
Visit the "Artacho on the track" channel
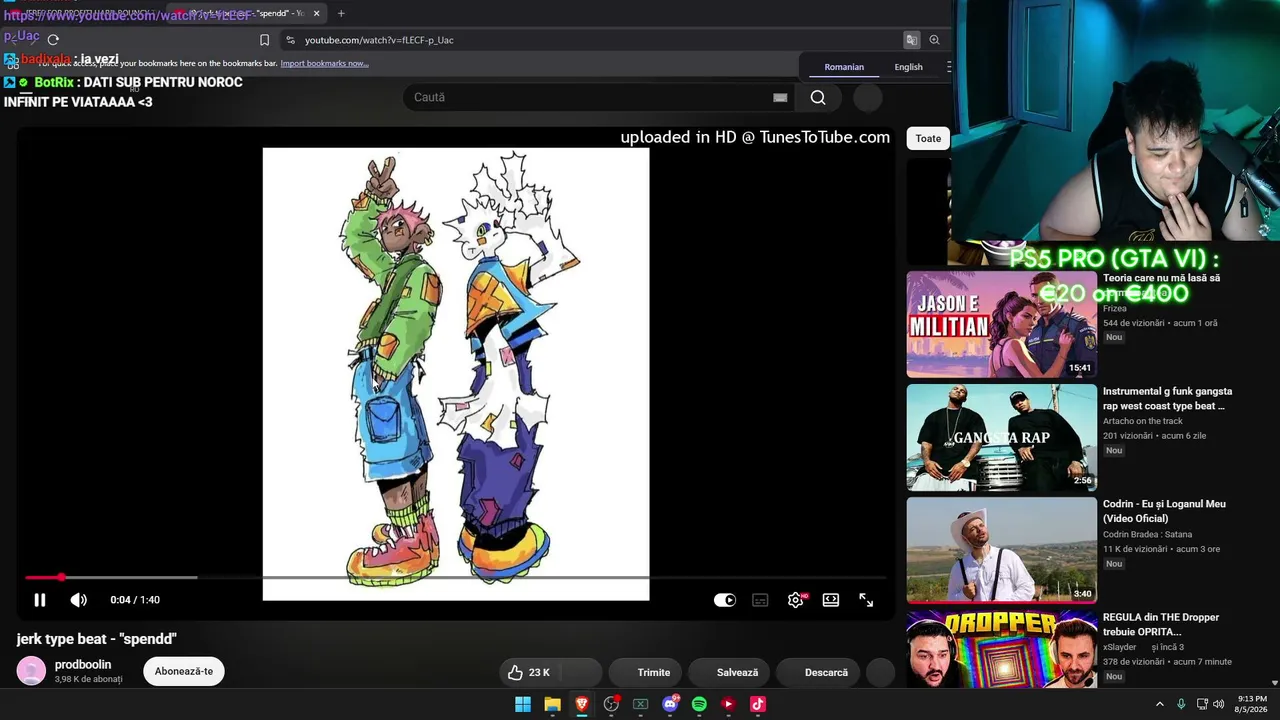(x=1143, y=421)
